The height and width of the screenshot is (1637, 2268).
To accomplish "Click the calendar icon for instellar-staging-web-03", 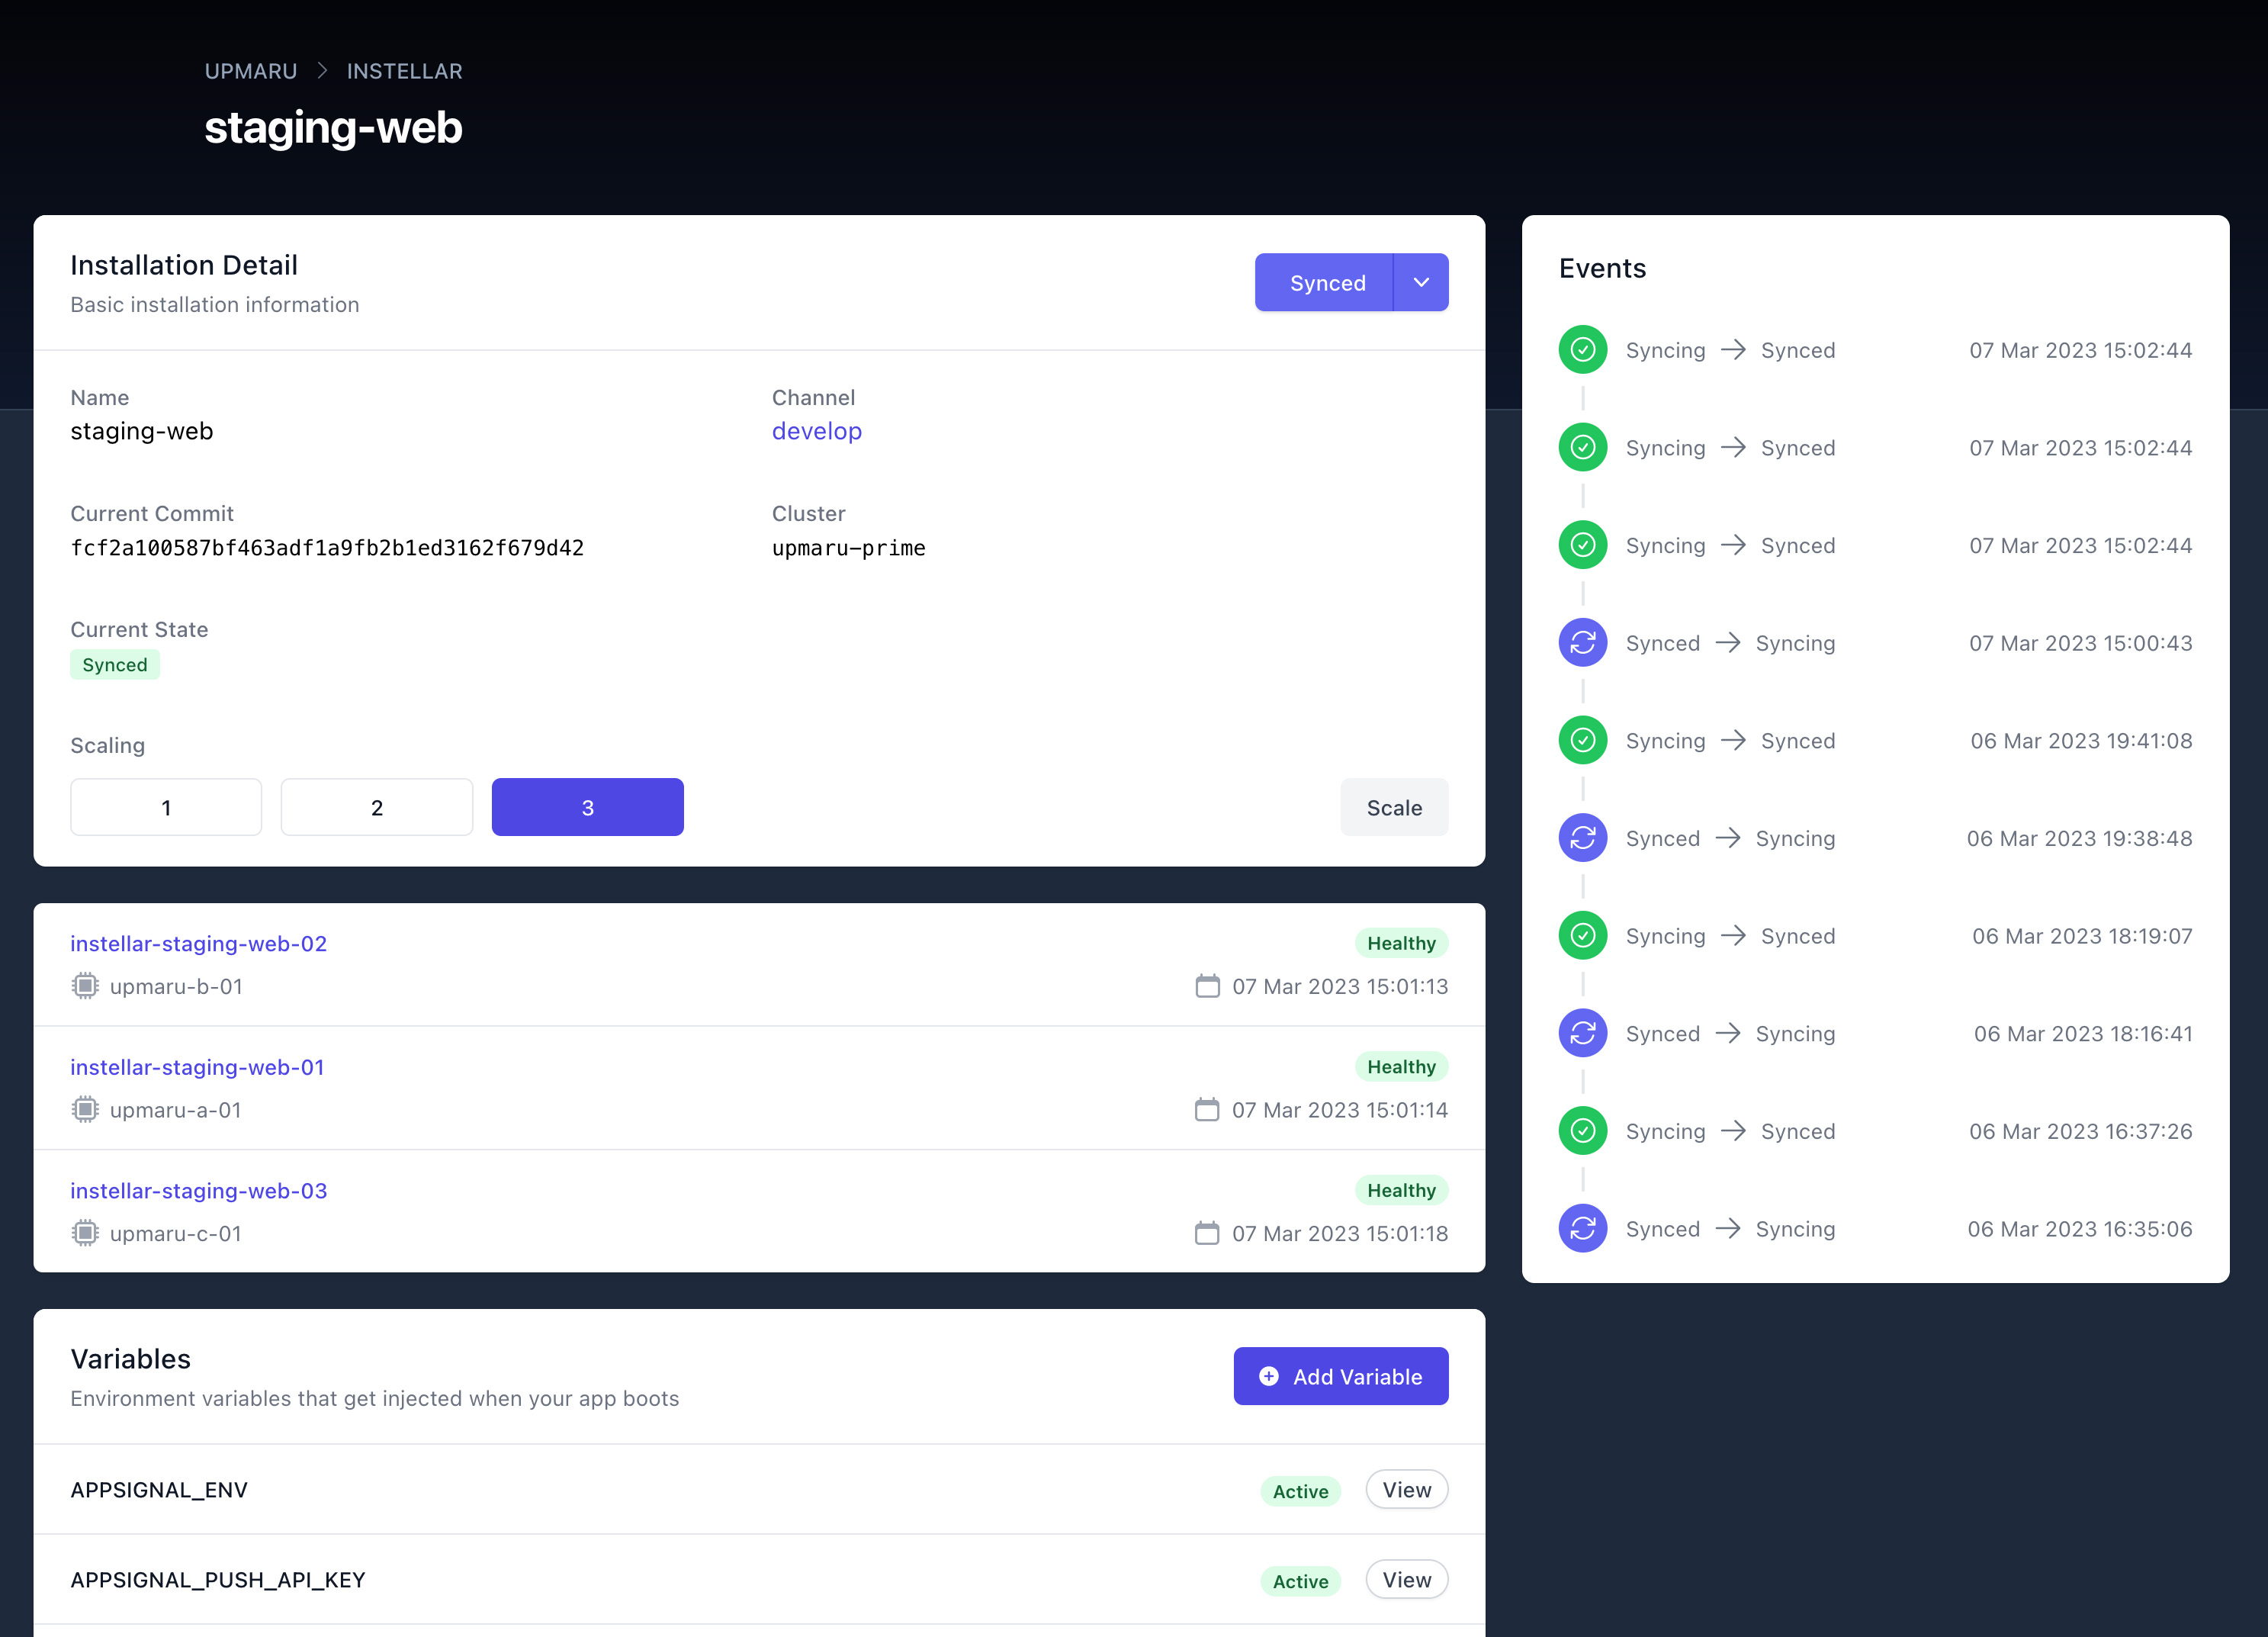I will (x=1208, y=1233).
